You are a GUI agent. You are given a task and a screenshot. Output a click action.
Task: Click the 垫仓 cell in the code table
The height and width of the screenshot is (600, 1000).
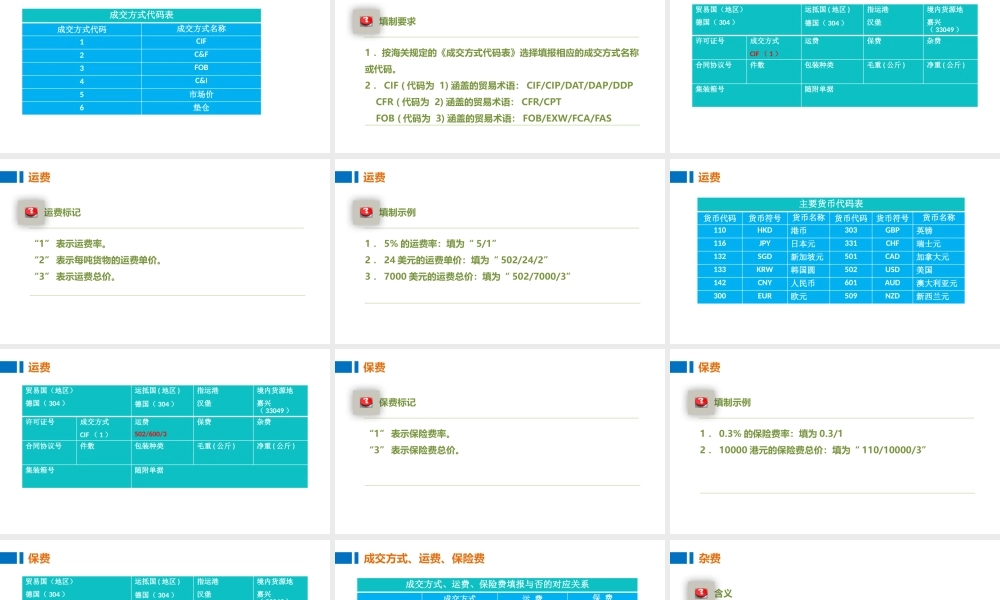pyautogui.click(x=201, y=108)
